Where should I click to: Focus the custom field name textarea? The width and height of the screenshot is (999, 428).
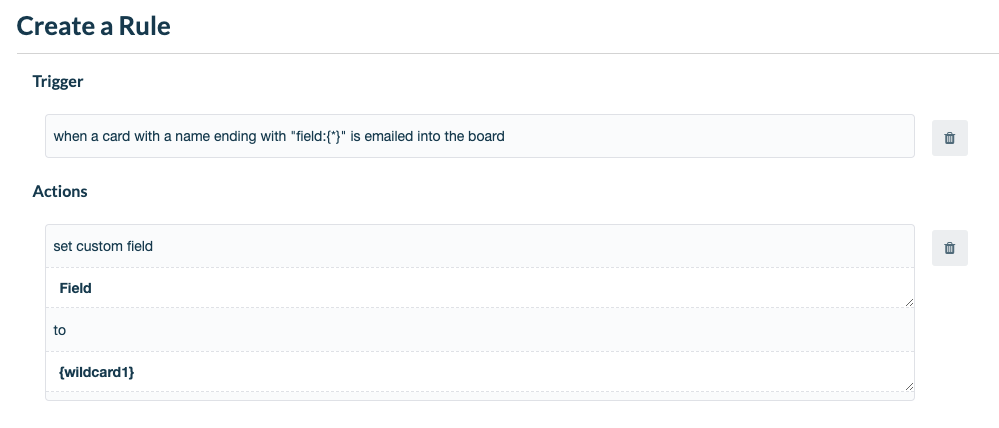pos(480,288)
